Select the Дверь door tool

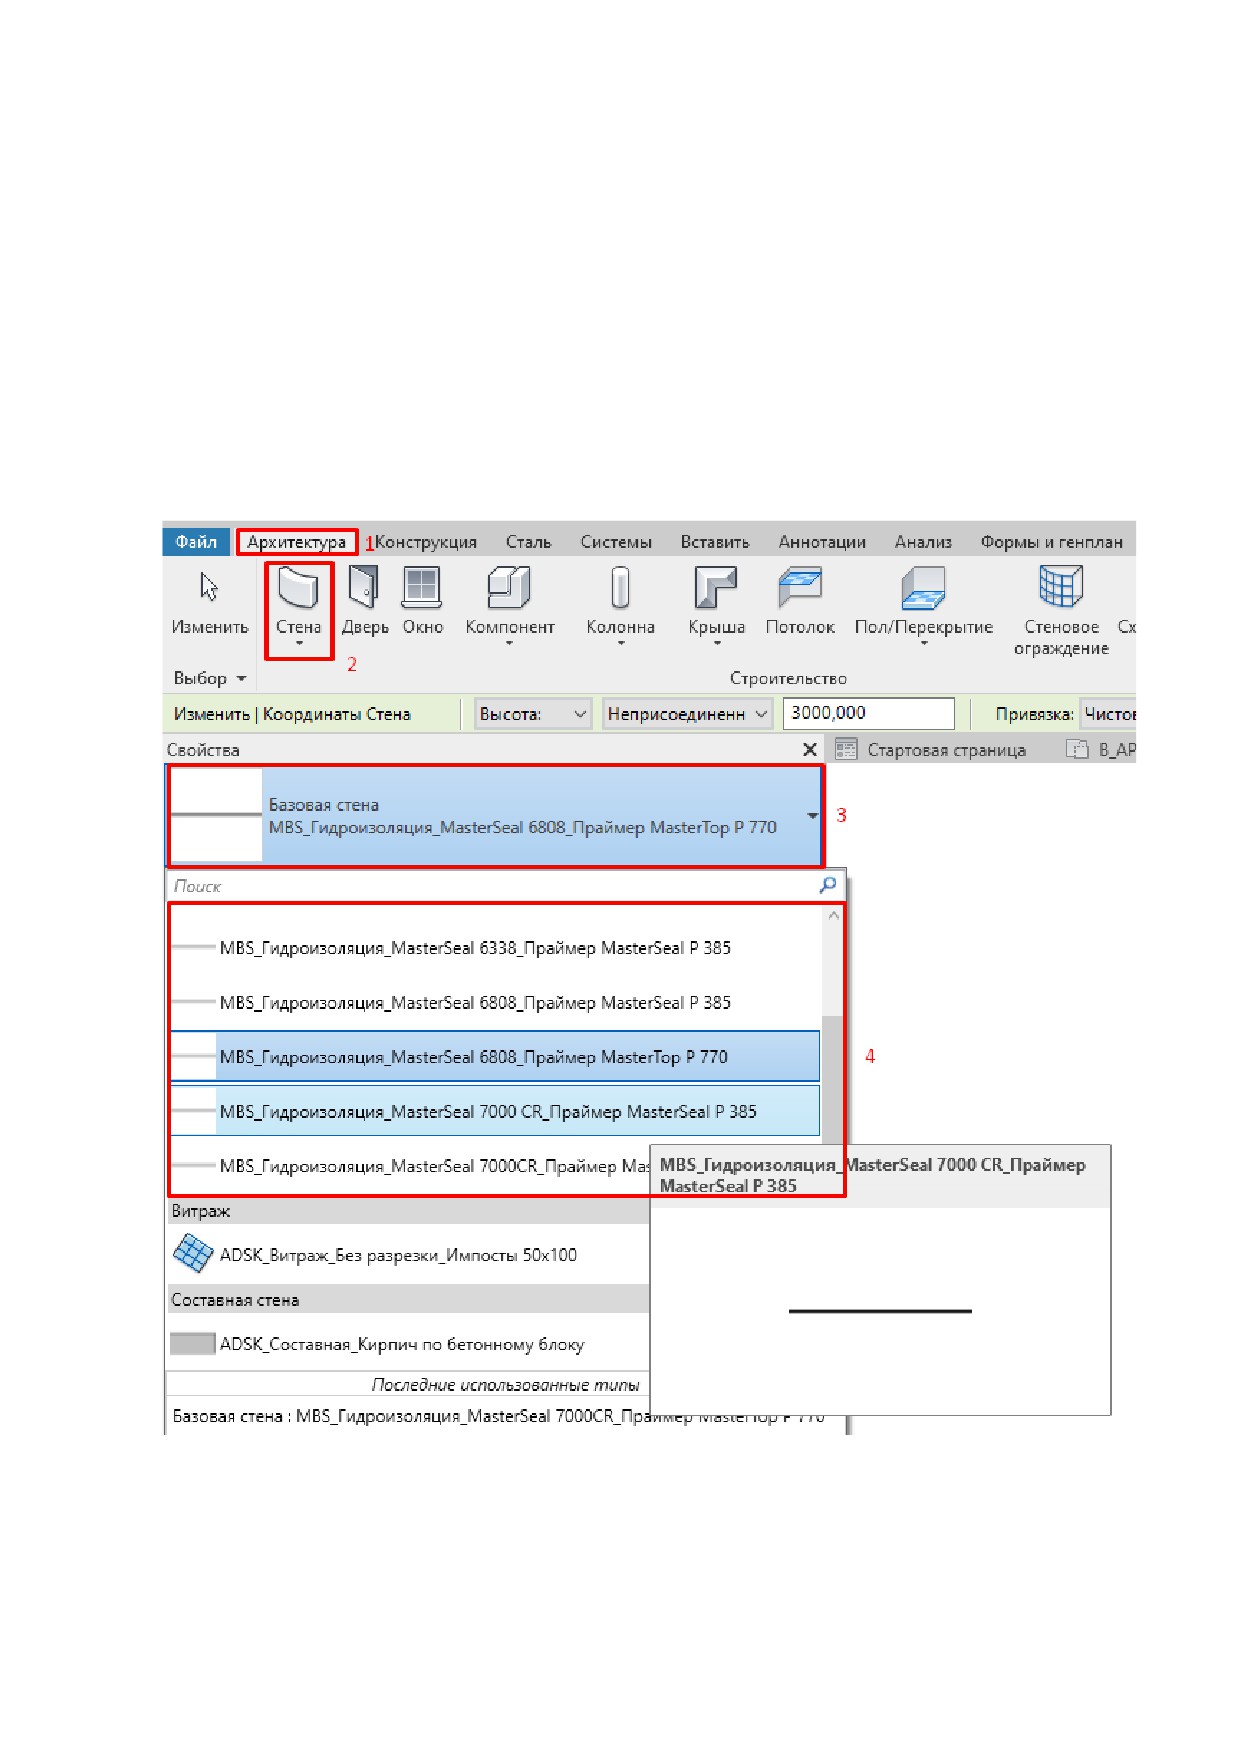(x=364, y=602)
